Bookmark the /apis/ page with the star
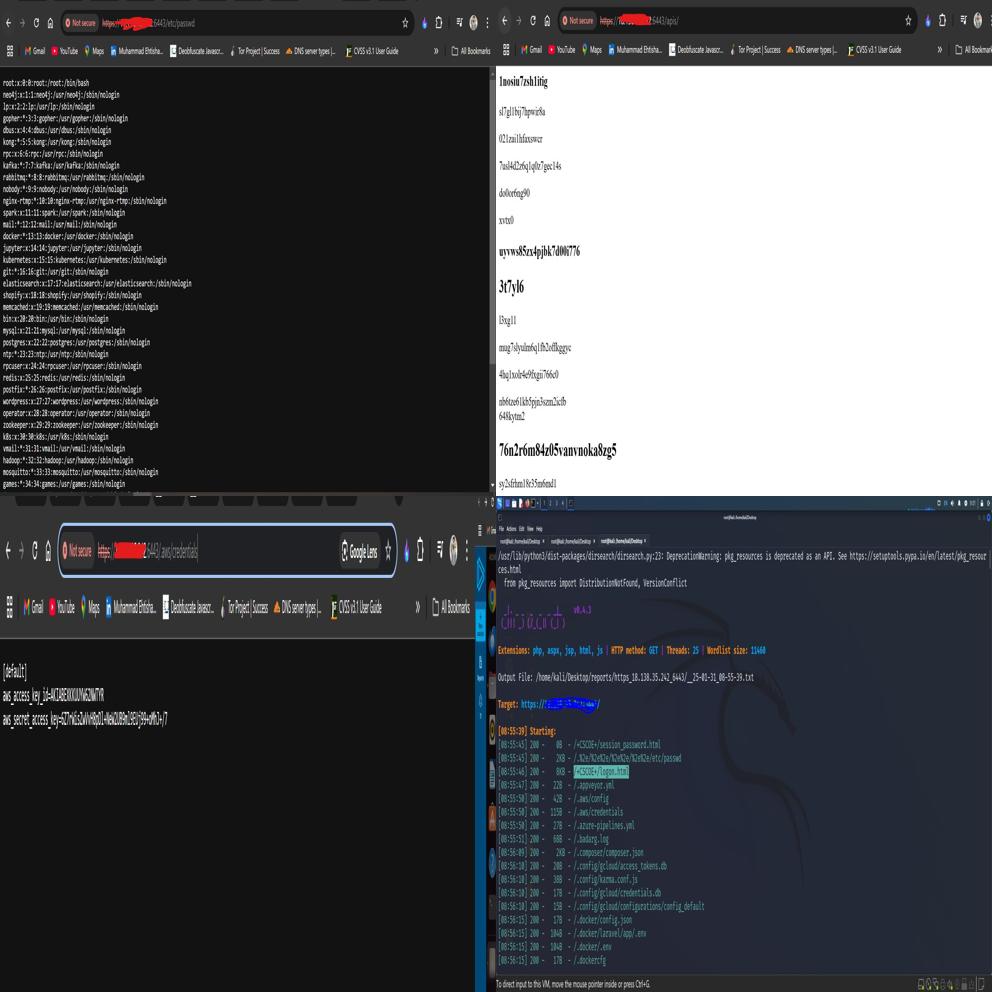 (x=908, y=20)
